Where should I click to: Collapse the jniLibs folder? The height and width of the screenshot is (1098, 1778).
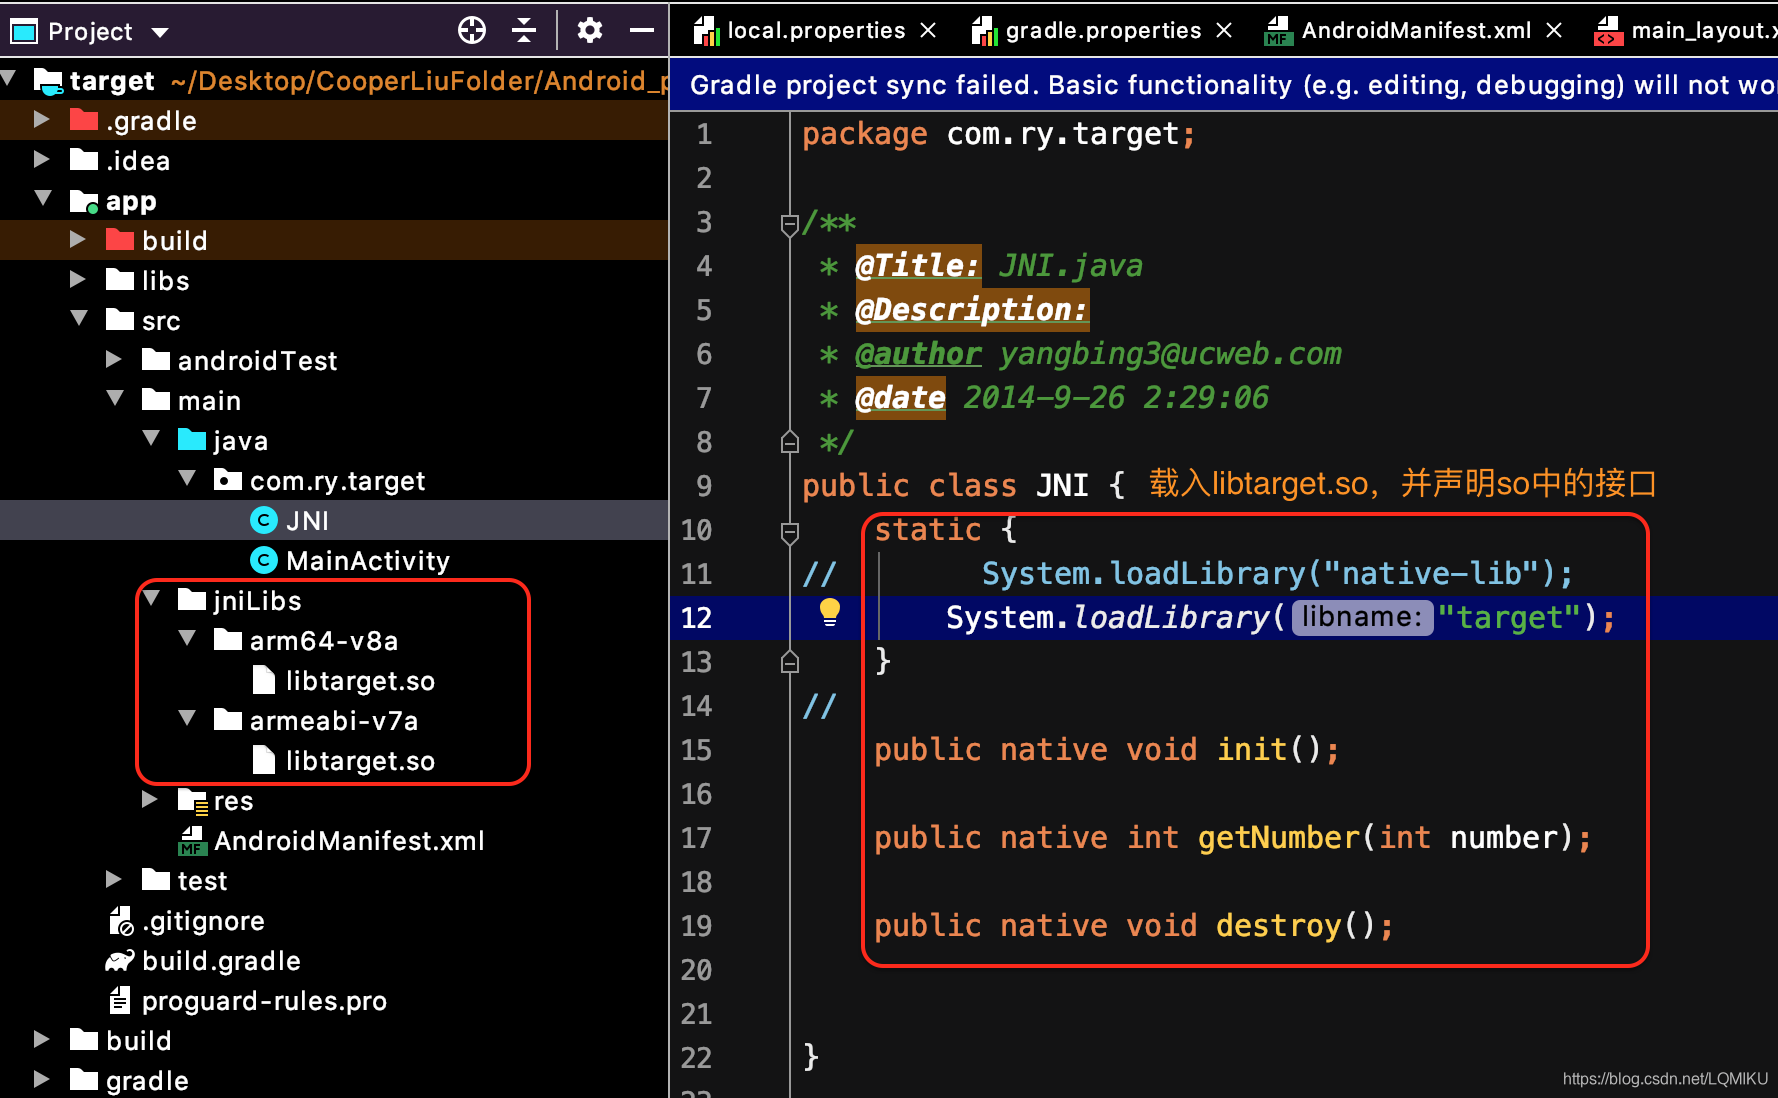(x=151, y=599)
